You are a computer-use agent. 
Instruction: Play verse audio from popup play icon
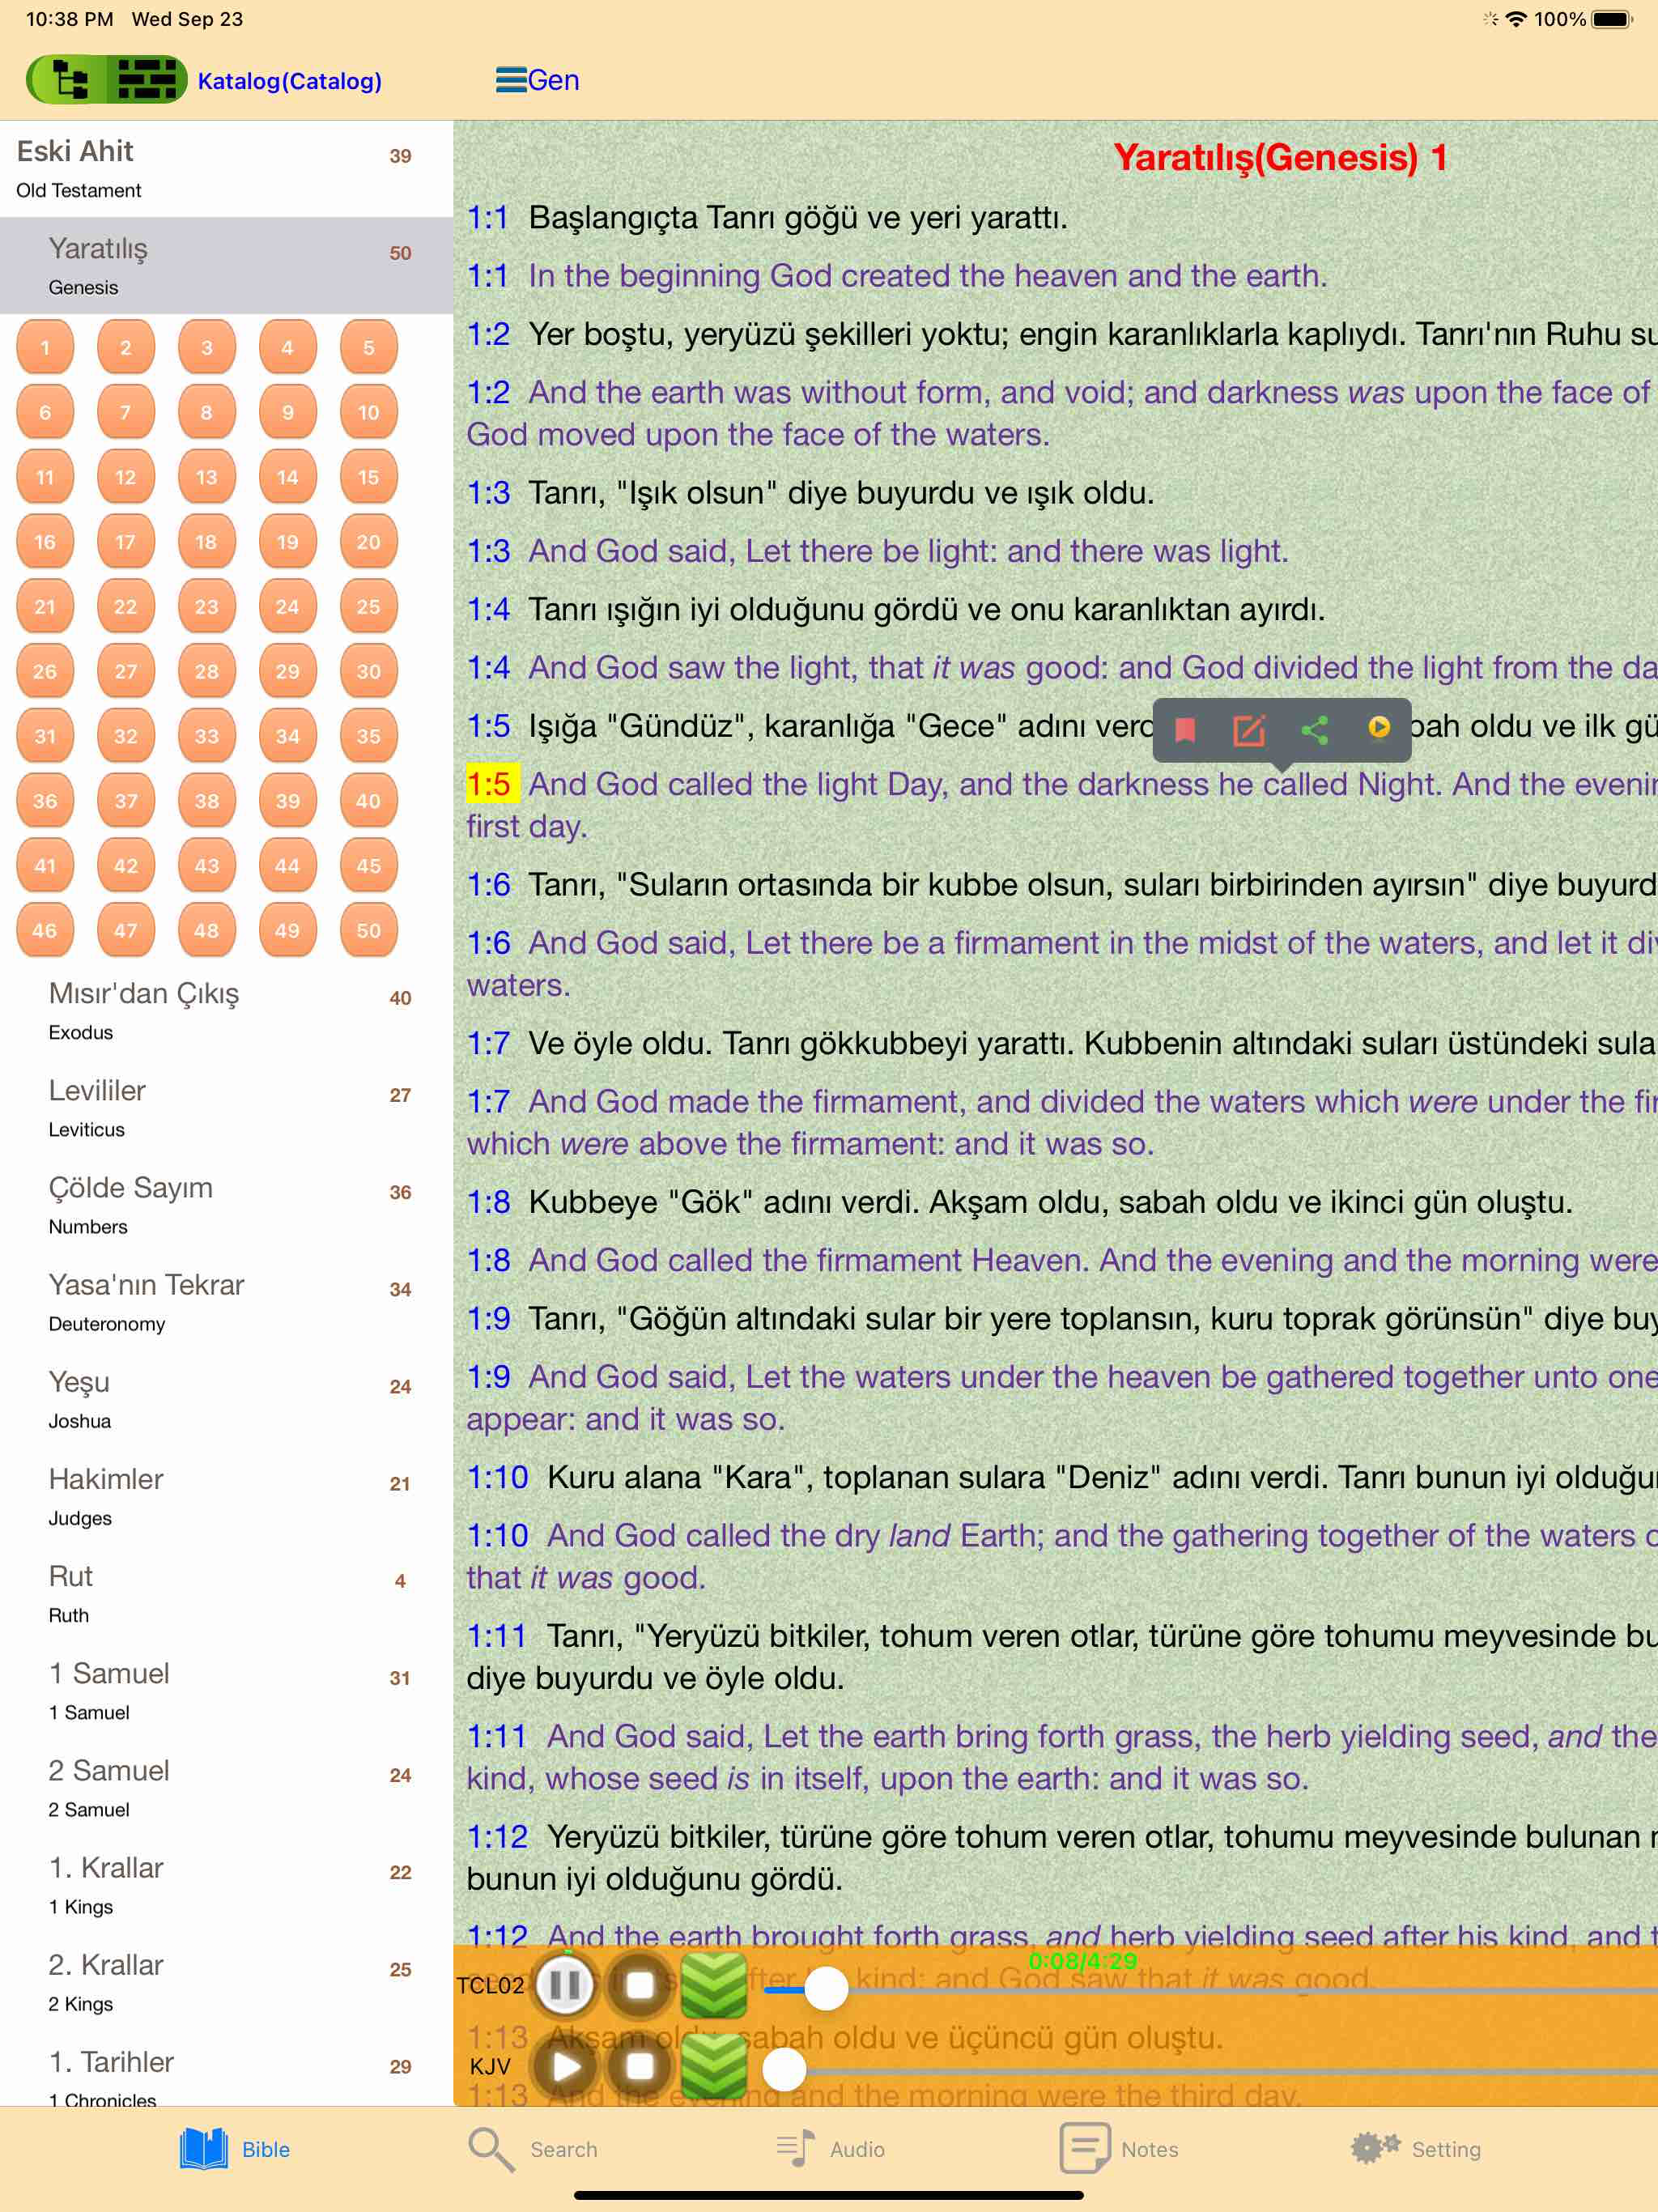[x=1378, y=727]
